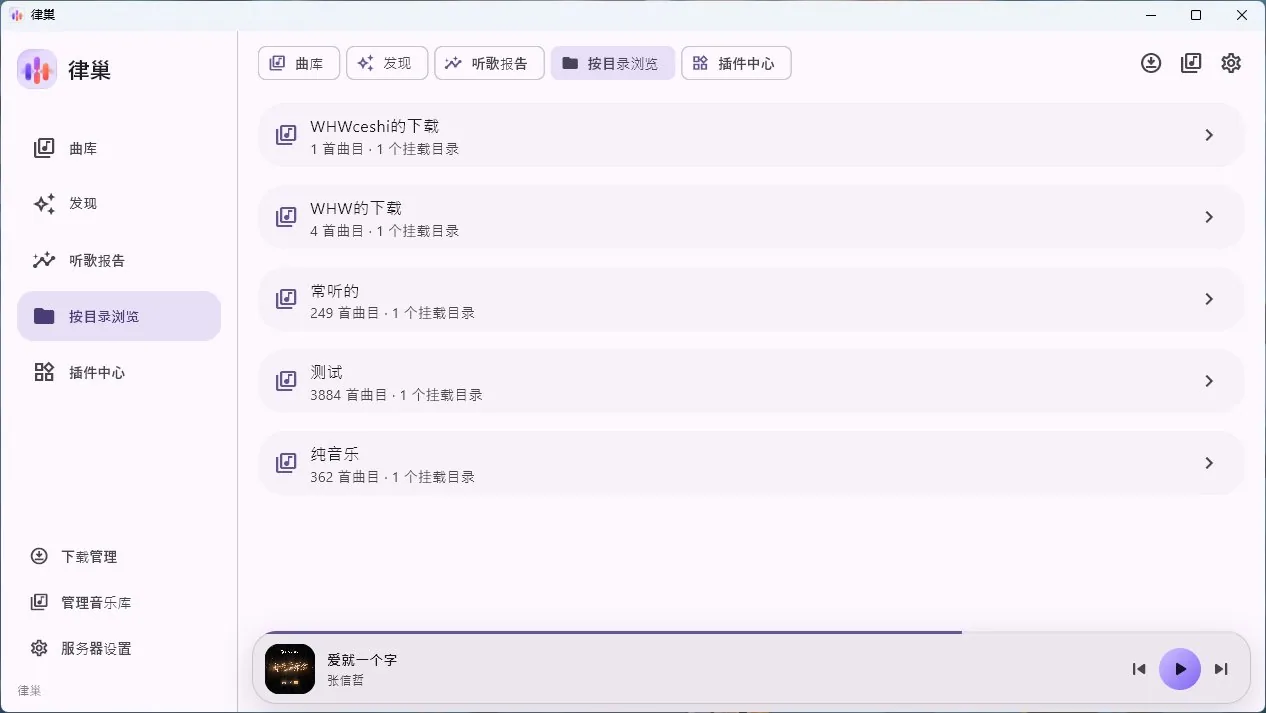Open 曲库 in the left sidebar

pyautogui.click(x=119, y=148)
